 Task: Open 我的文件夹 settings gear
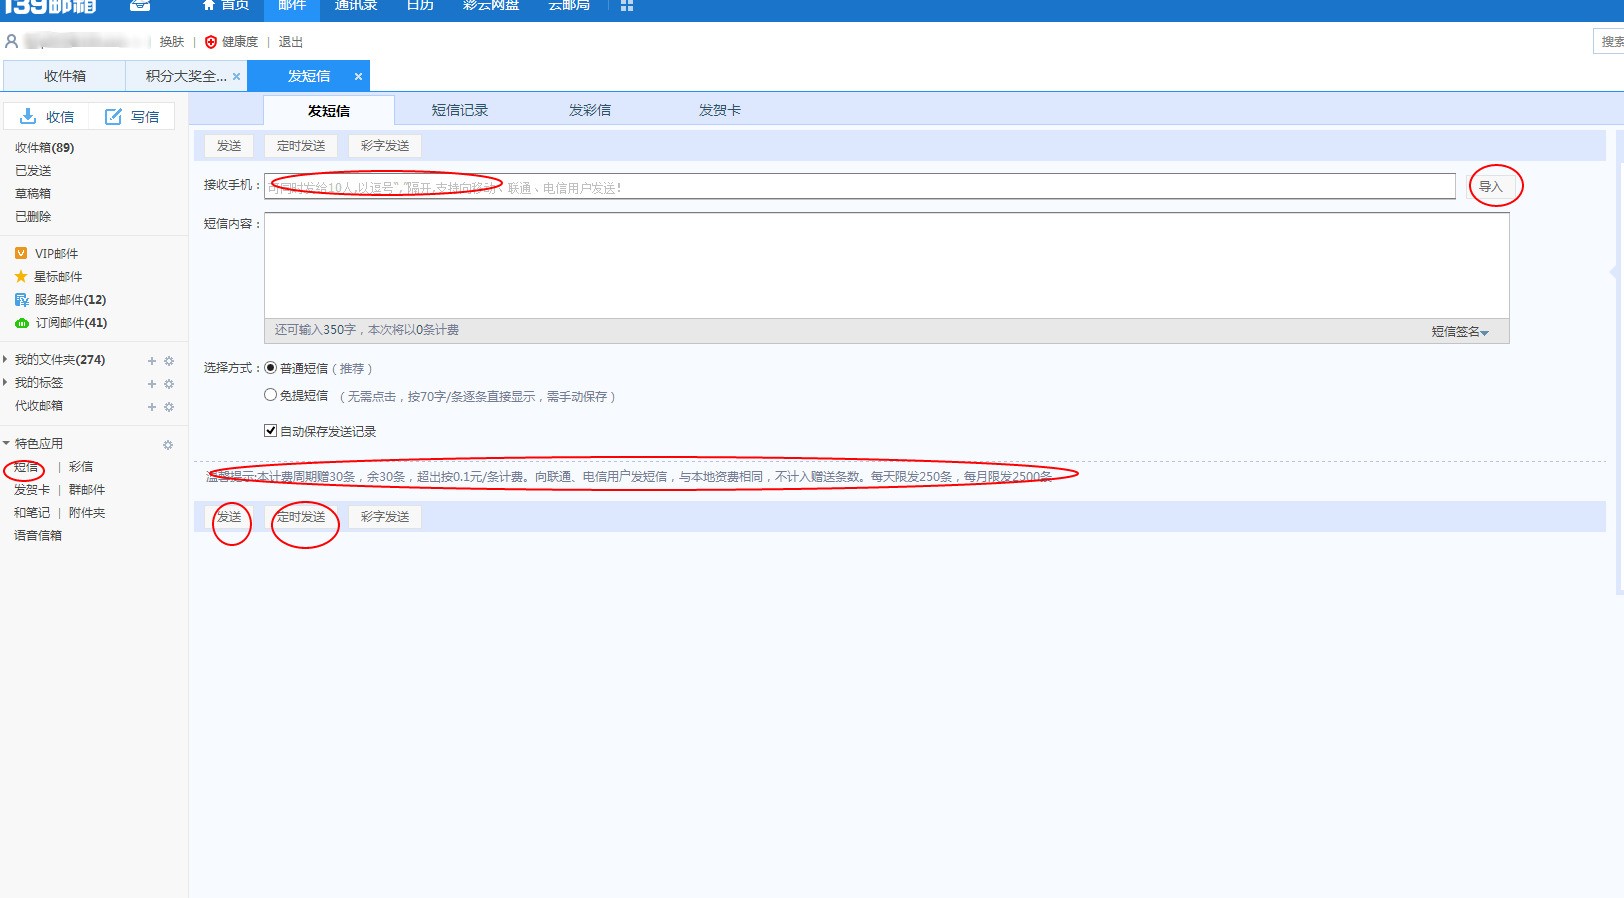(x=169, y=361)
